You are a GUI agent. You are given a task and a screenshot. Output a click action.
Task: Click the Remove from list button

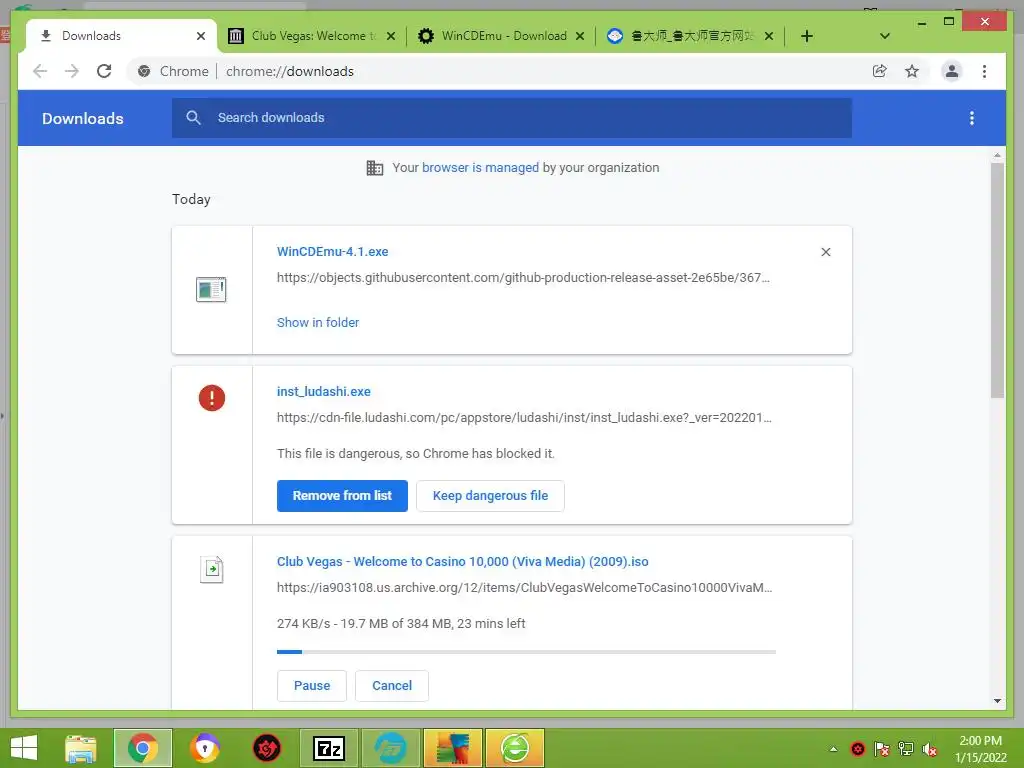[342, 496]
